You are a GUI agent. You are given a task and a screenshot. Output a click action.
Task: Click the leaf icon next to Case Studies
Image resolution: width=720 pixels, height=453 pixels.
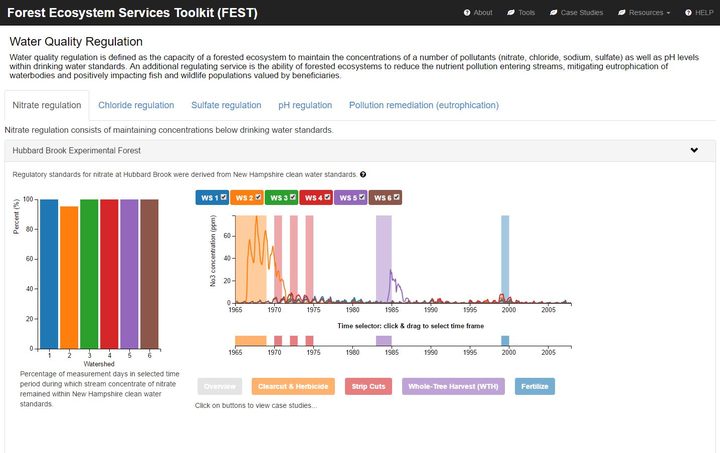[553, 13]
